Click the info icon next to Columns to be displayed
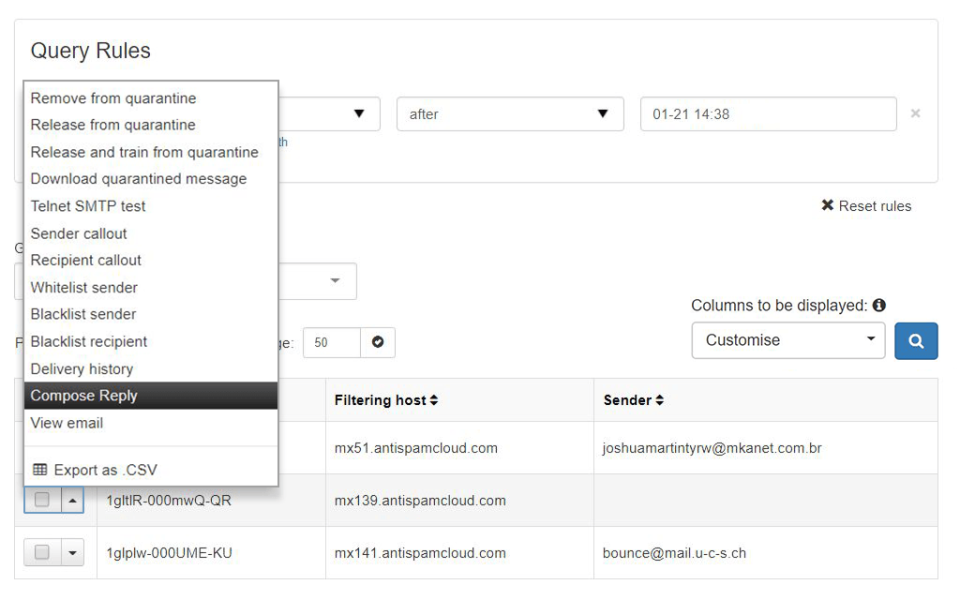 [879, 305]
